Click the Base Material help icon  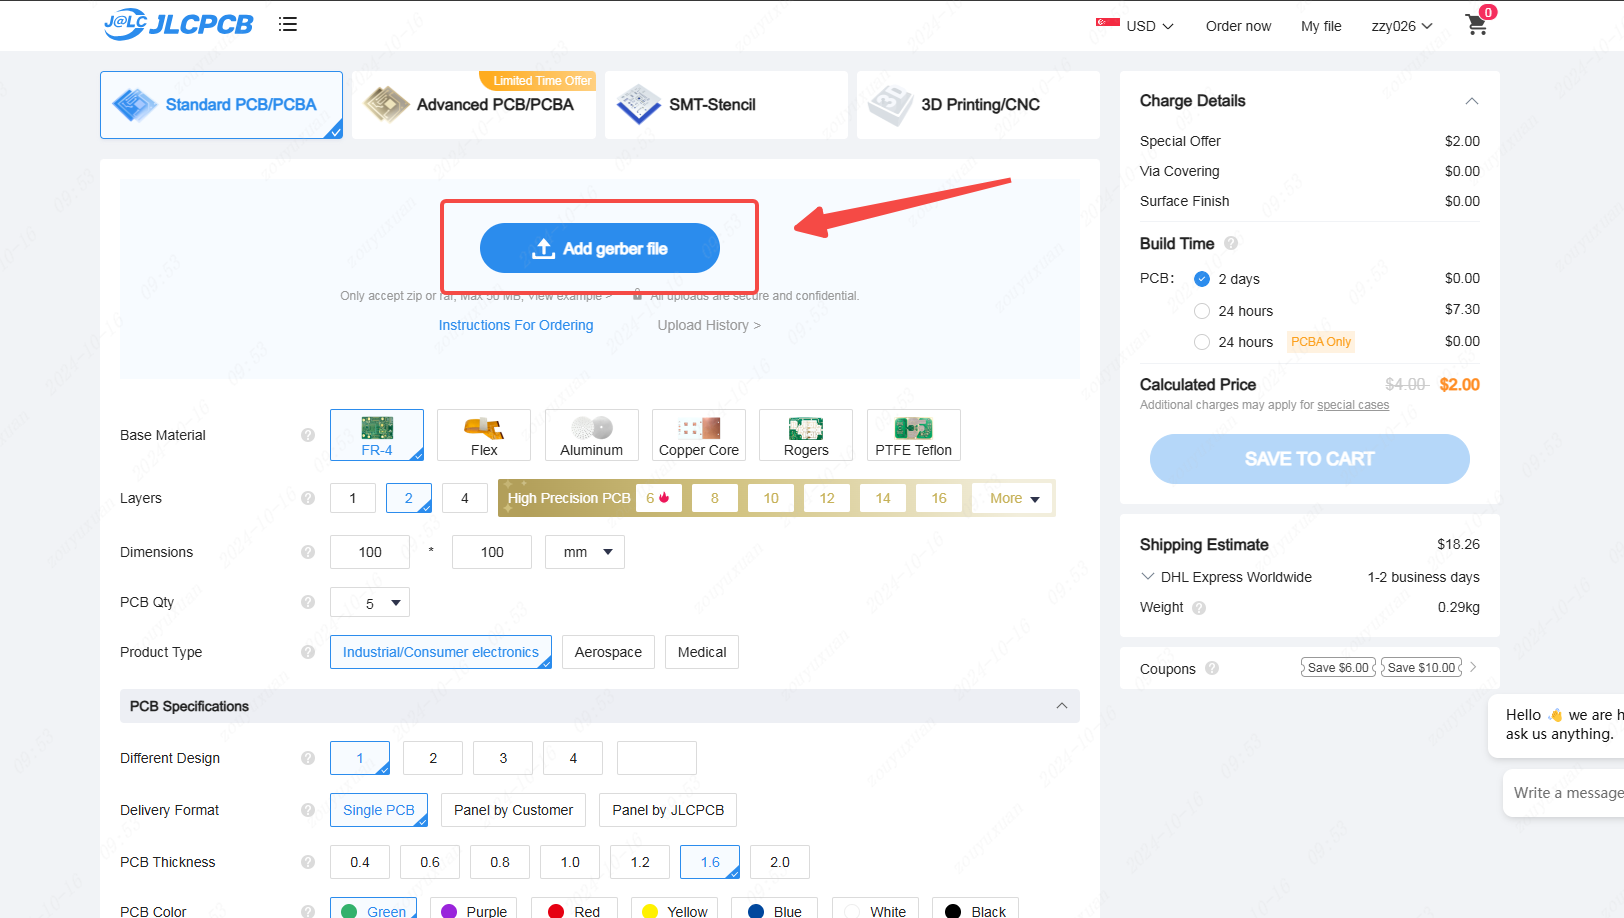tap(308, 435)
